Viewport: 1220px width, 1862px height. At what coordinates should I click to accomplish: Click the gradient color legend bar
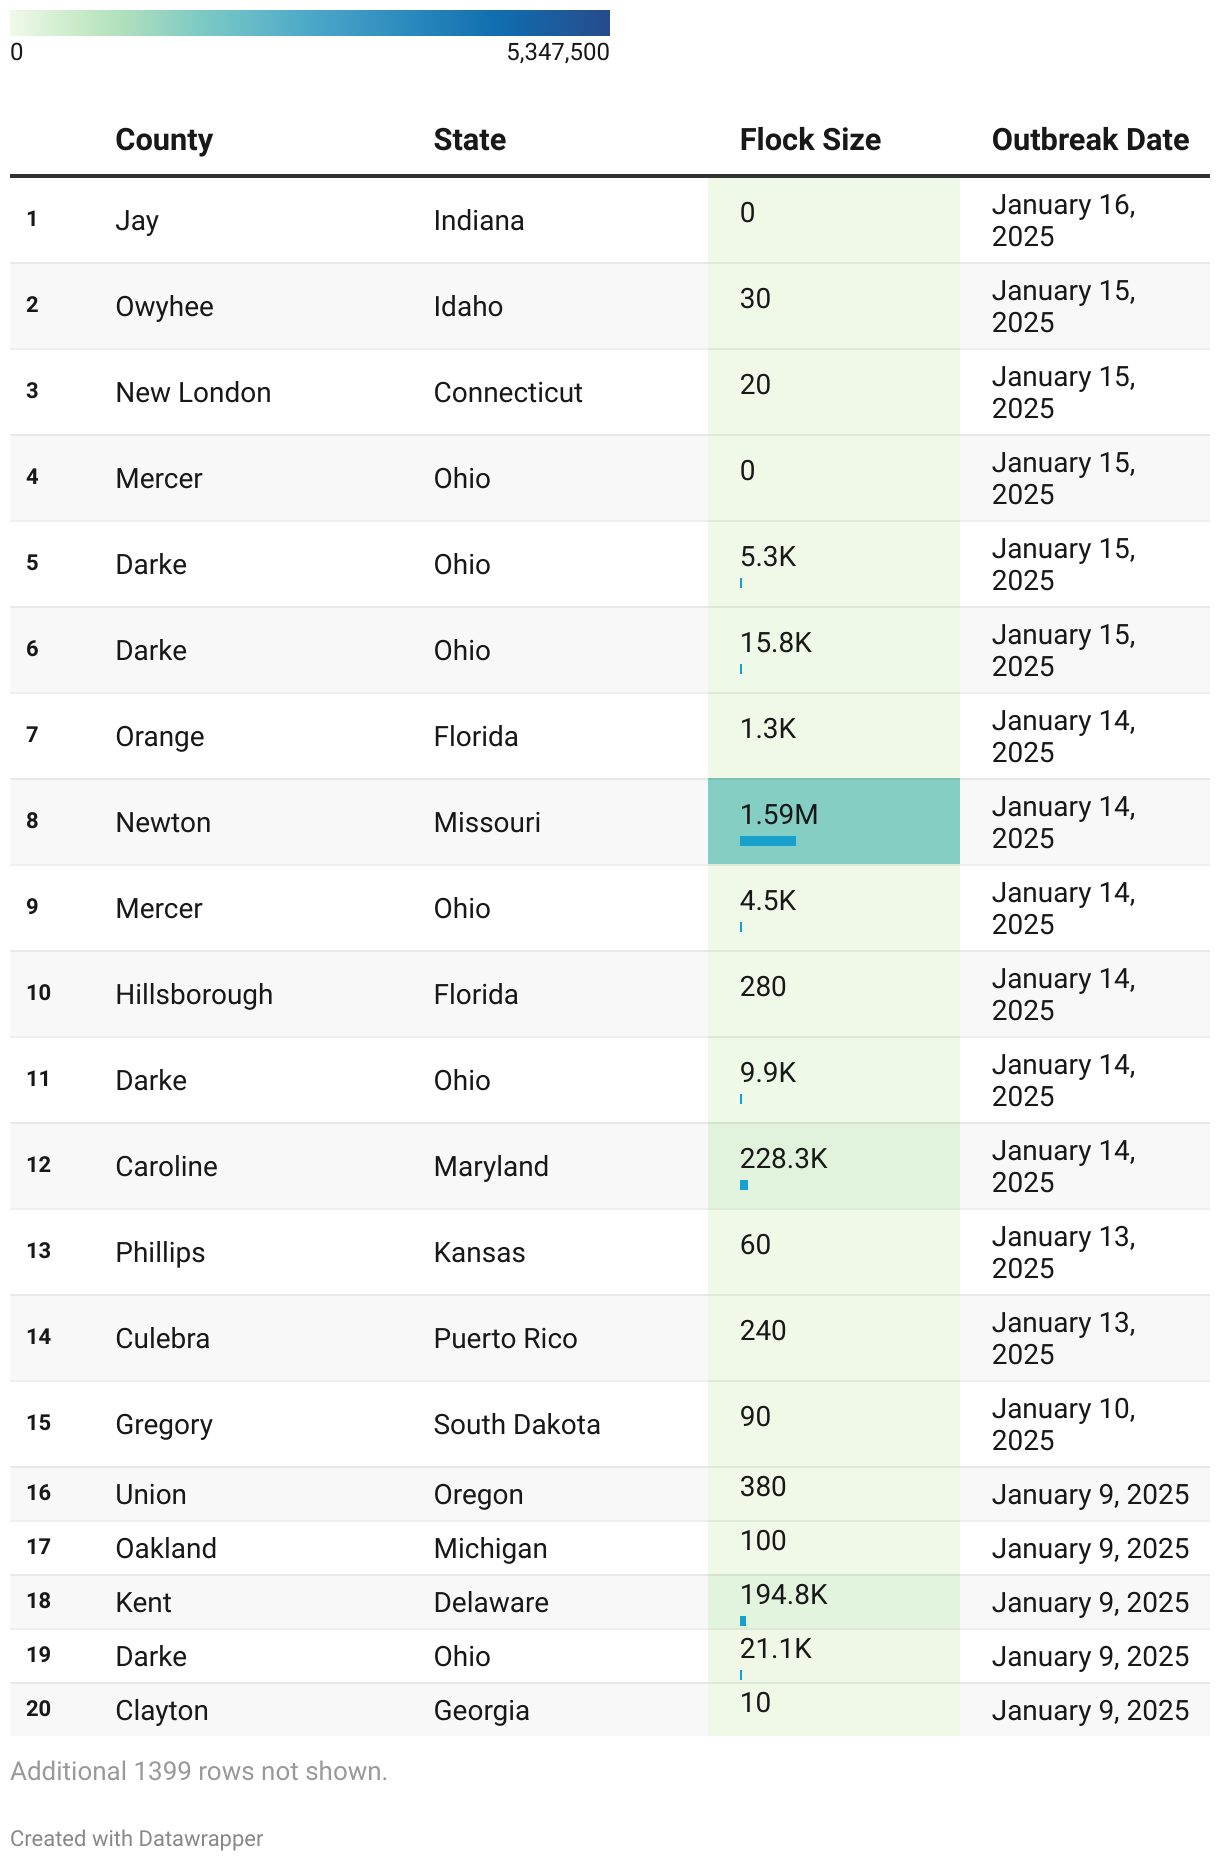(310, 23)
